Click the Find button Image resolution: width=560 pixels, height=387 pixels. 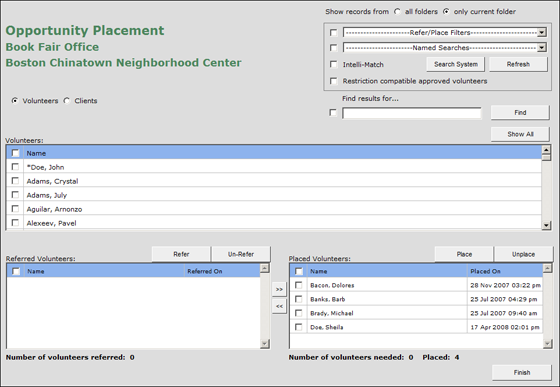point(520,112)
